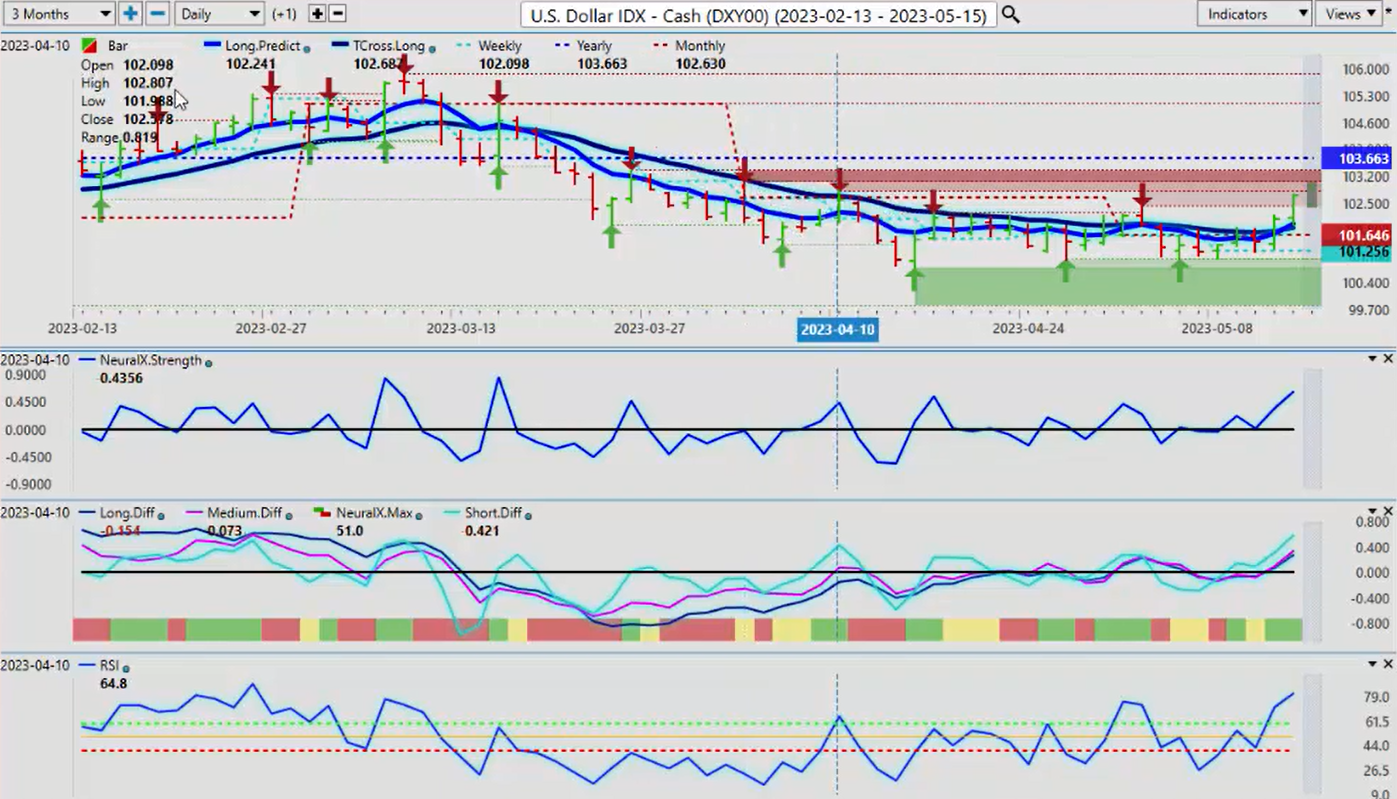Click the NeuralX.Max red-green icon
This screenshot has width=1397, height=799.
pyautogui.click(x=321, y=513)
